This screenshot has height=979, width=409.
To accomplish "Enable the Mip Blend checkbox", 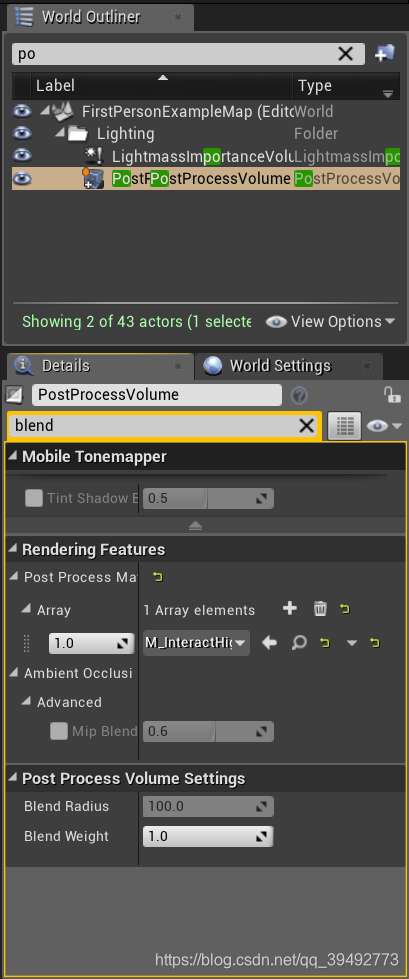I will (59, 731).
